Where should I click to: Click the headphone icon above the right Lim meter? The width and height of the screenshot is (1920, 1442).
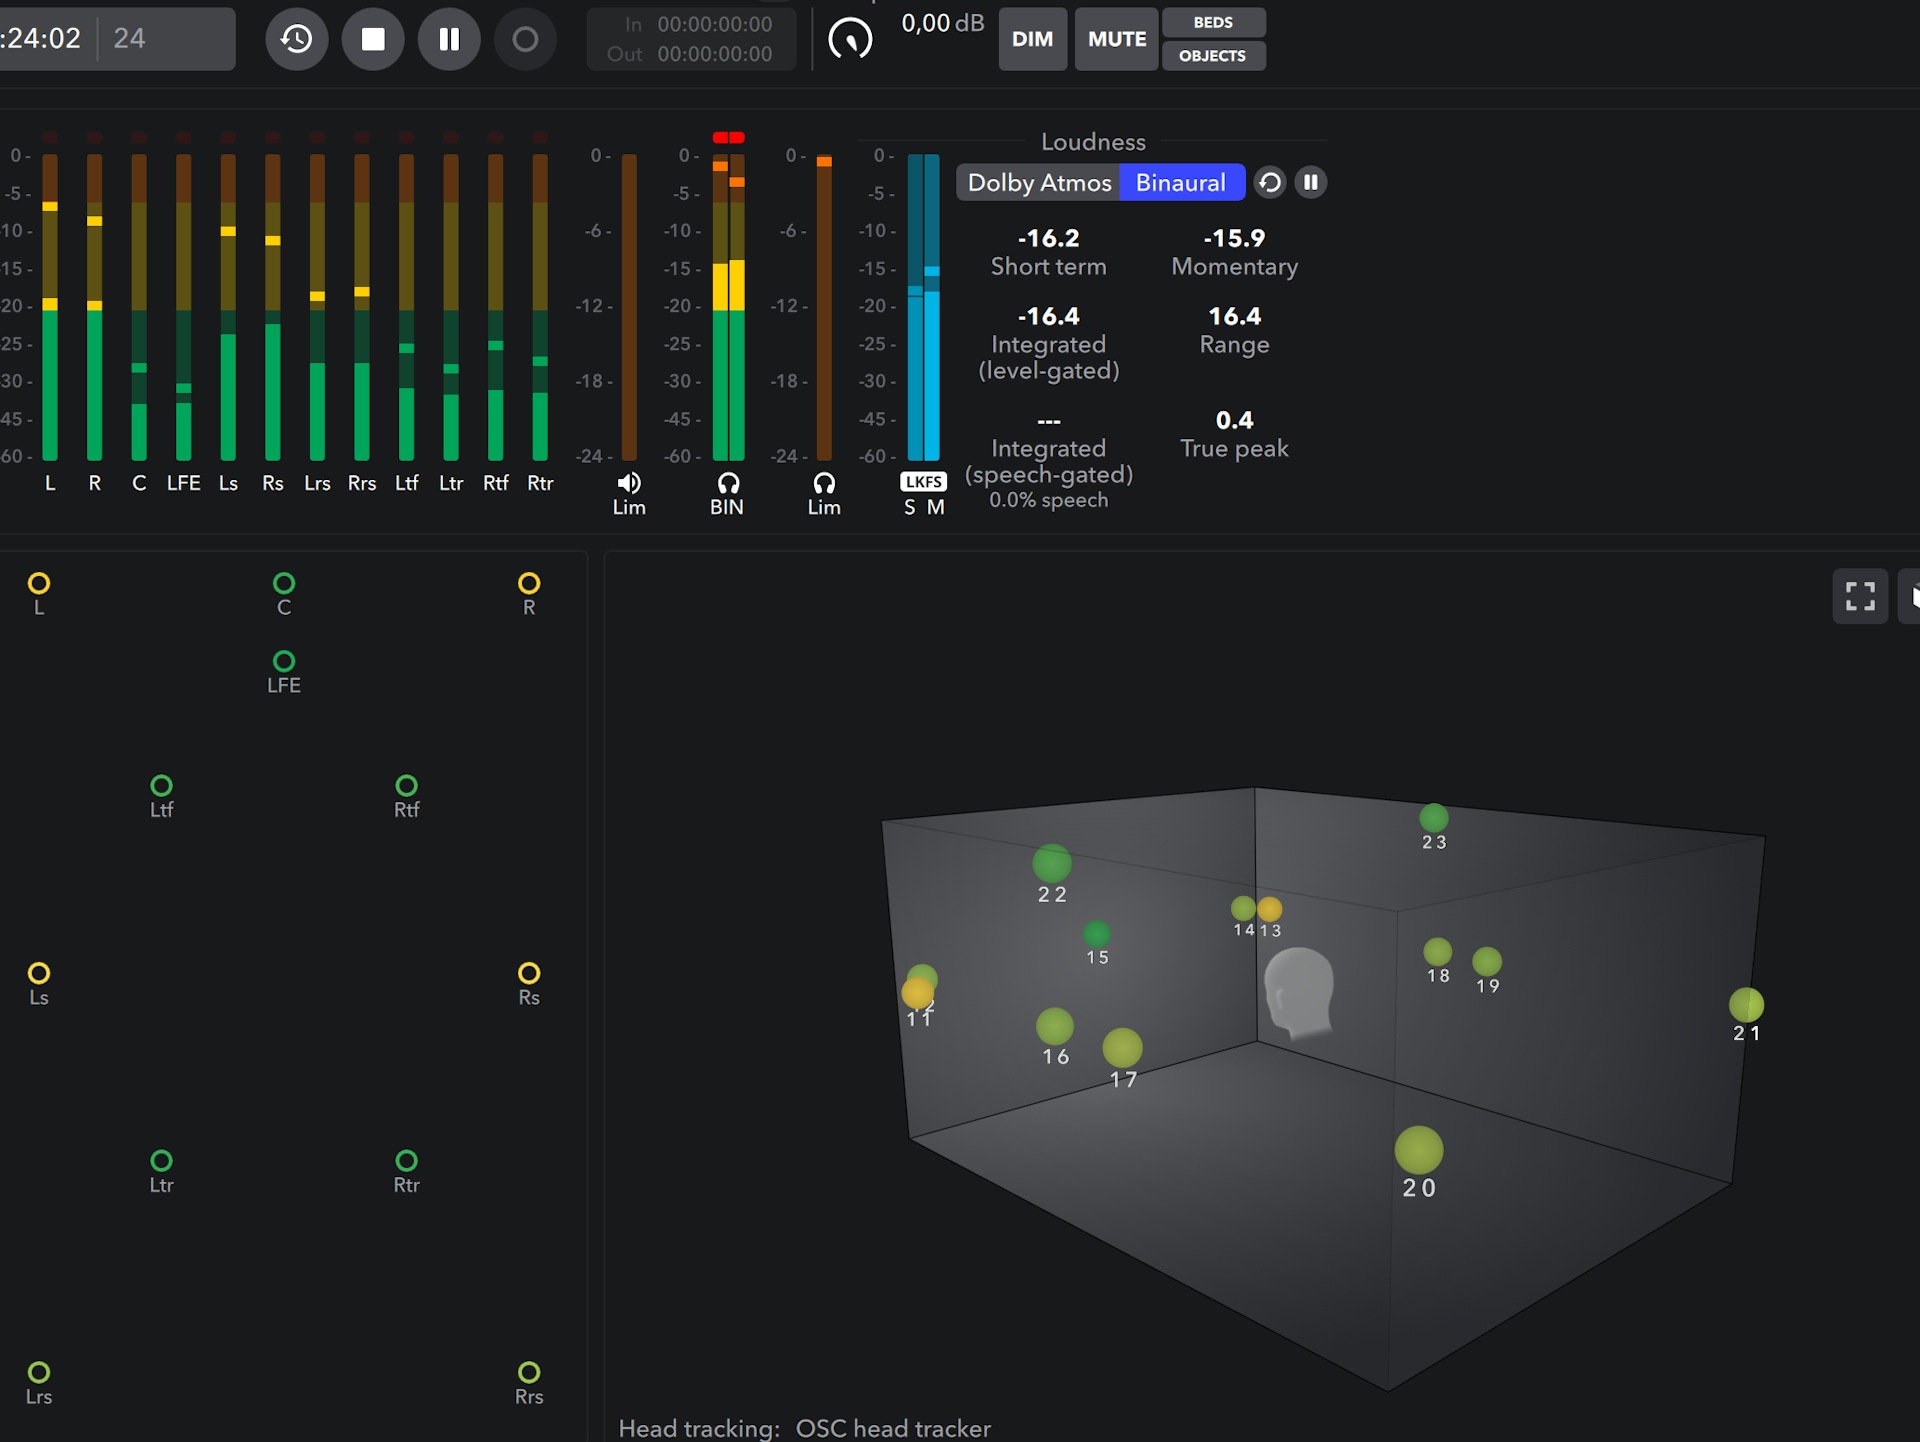[823, 481]
